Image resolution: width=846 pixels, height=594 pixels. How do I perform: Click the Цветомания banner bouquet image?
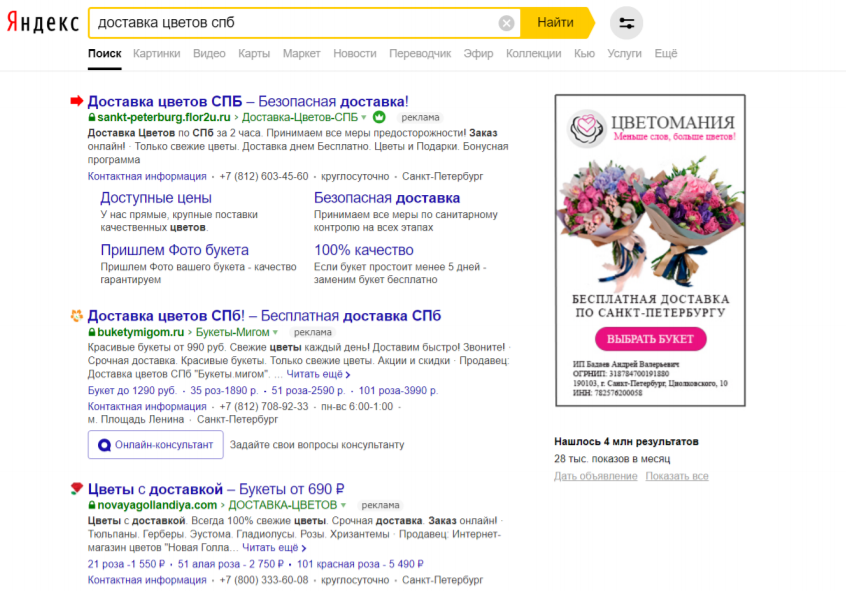point(650,221)
